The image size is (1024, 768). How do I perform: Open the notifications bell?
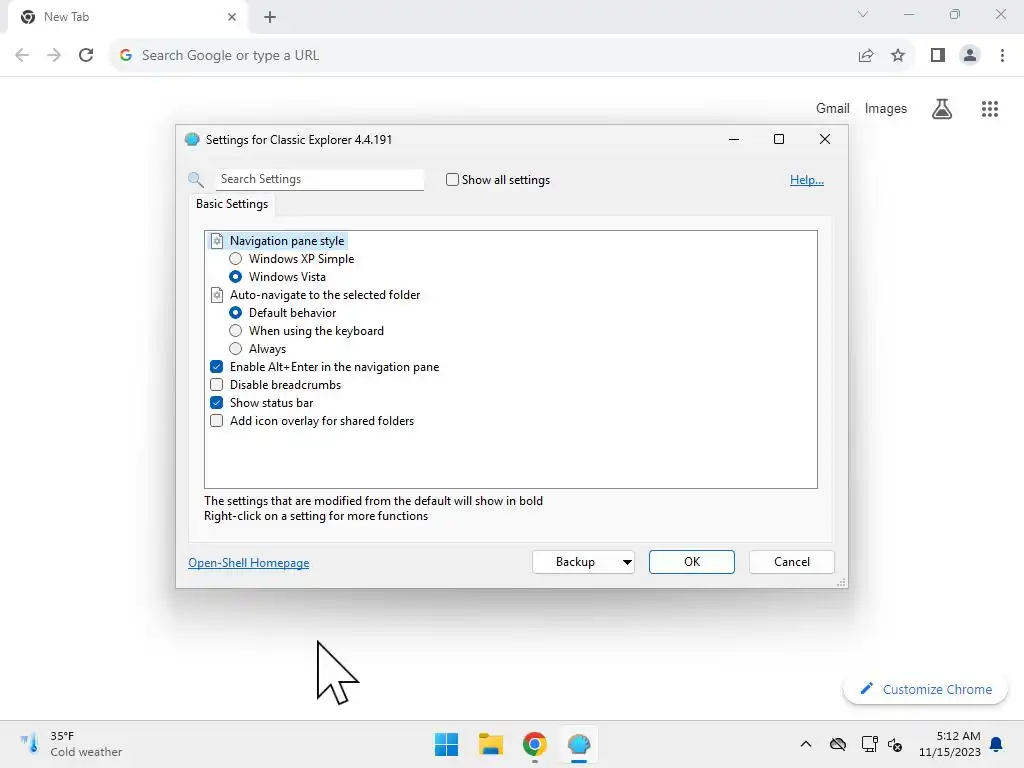click(997, 744)
